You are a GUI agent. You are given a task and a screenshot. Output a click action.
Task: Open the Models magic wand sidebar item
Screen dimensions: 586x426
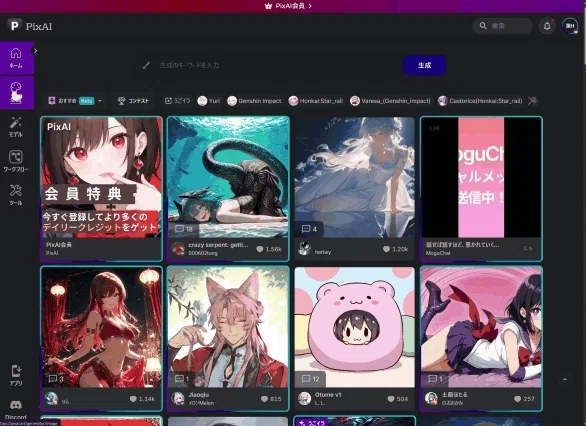click(x=16, y=127)
